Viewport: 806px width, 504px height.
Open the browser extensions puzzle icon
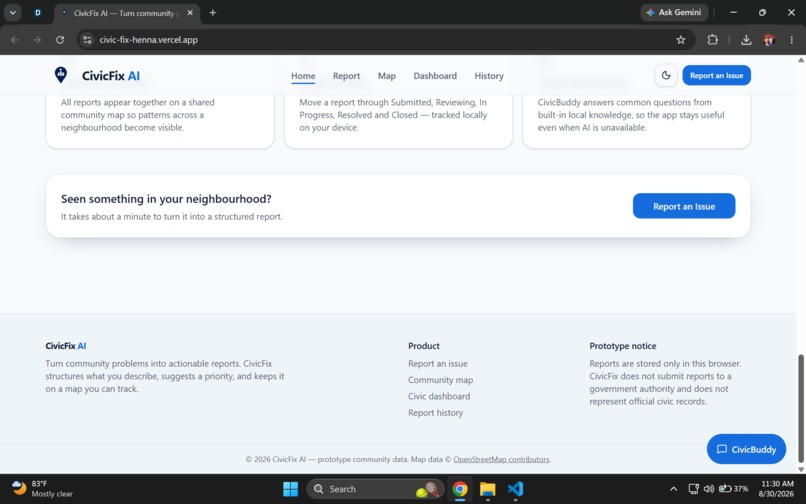(x=712, y=40)
